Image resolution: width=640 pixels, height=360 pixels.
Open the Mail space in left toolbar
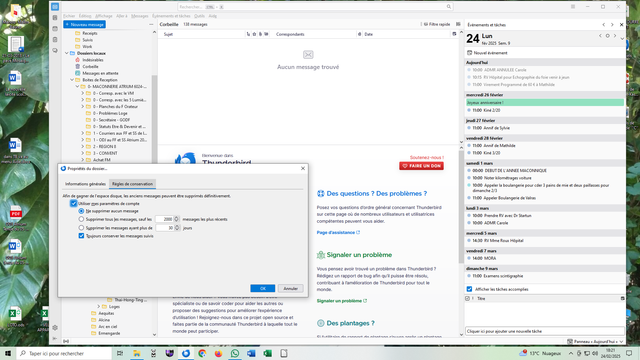coord(55,7)
